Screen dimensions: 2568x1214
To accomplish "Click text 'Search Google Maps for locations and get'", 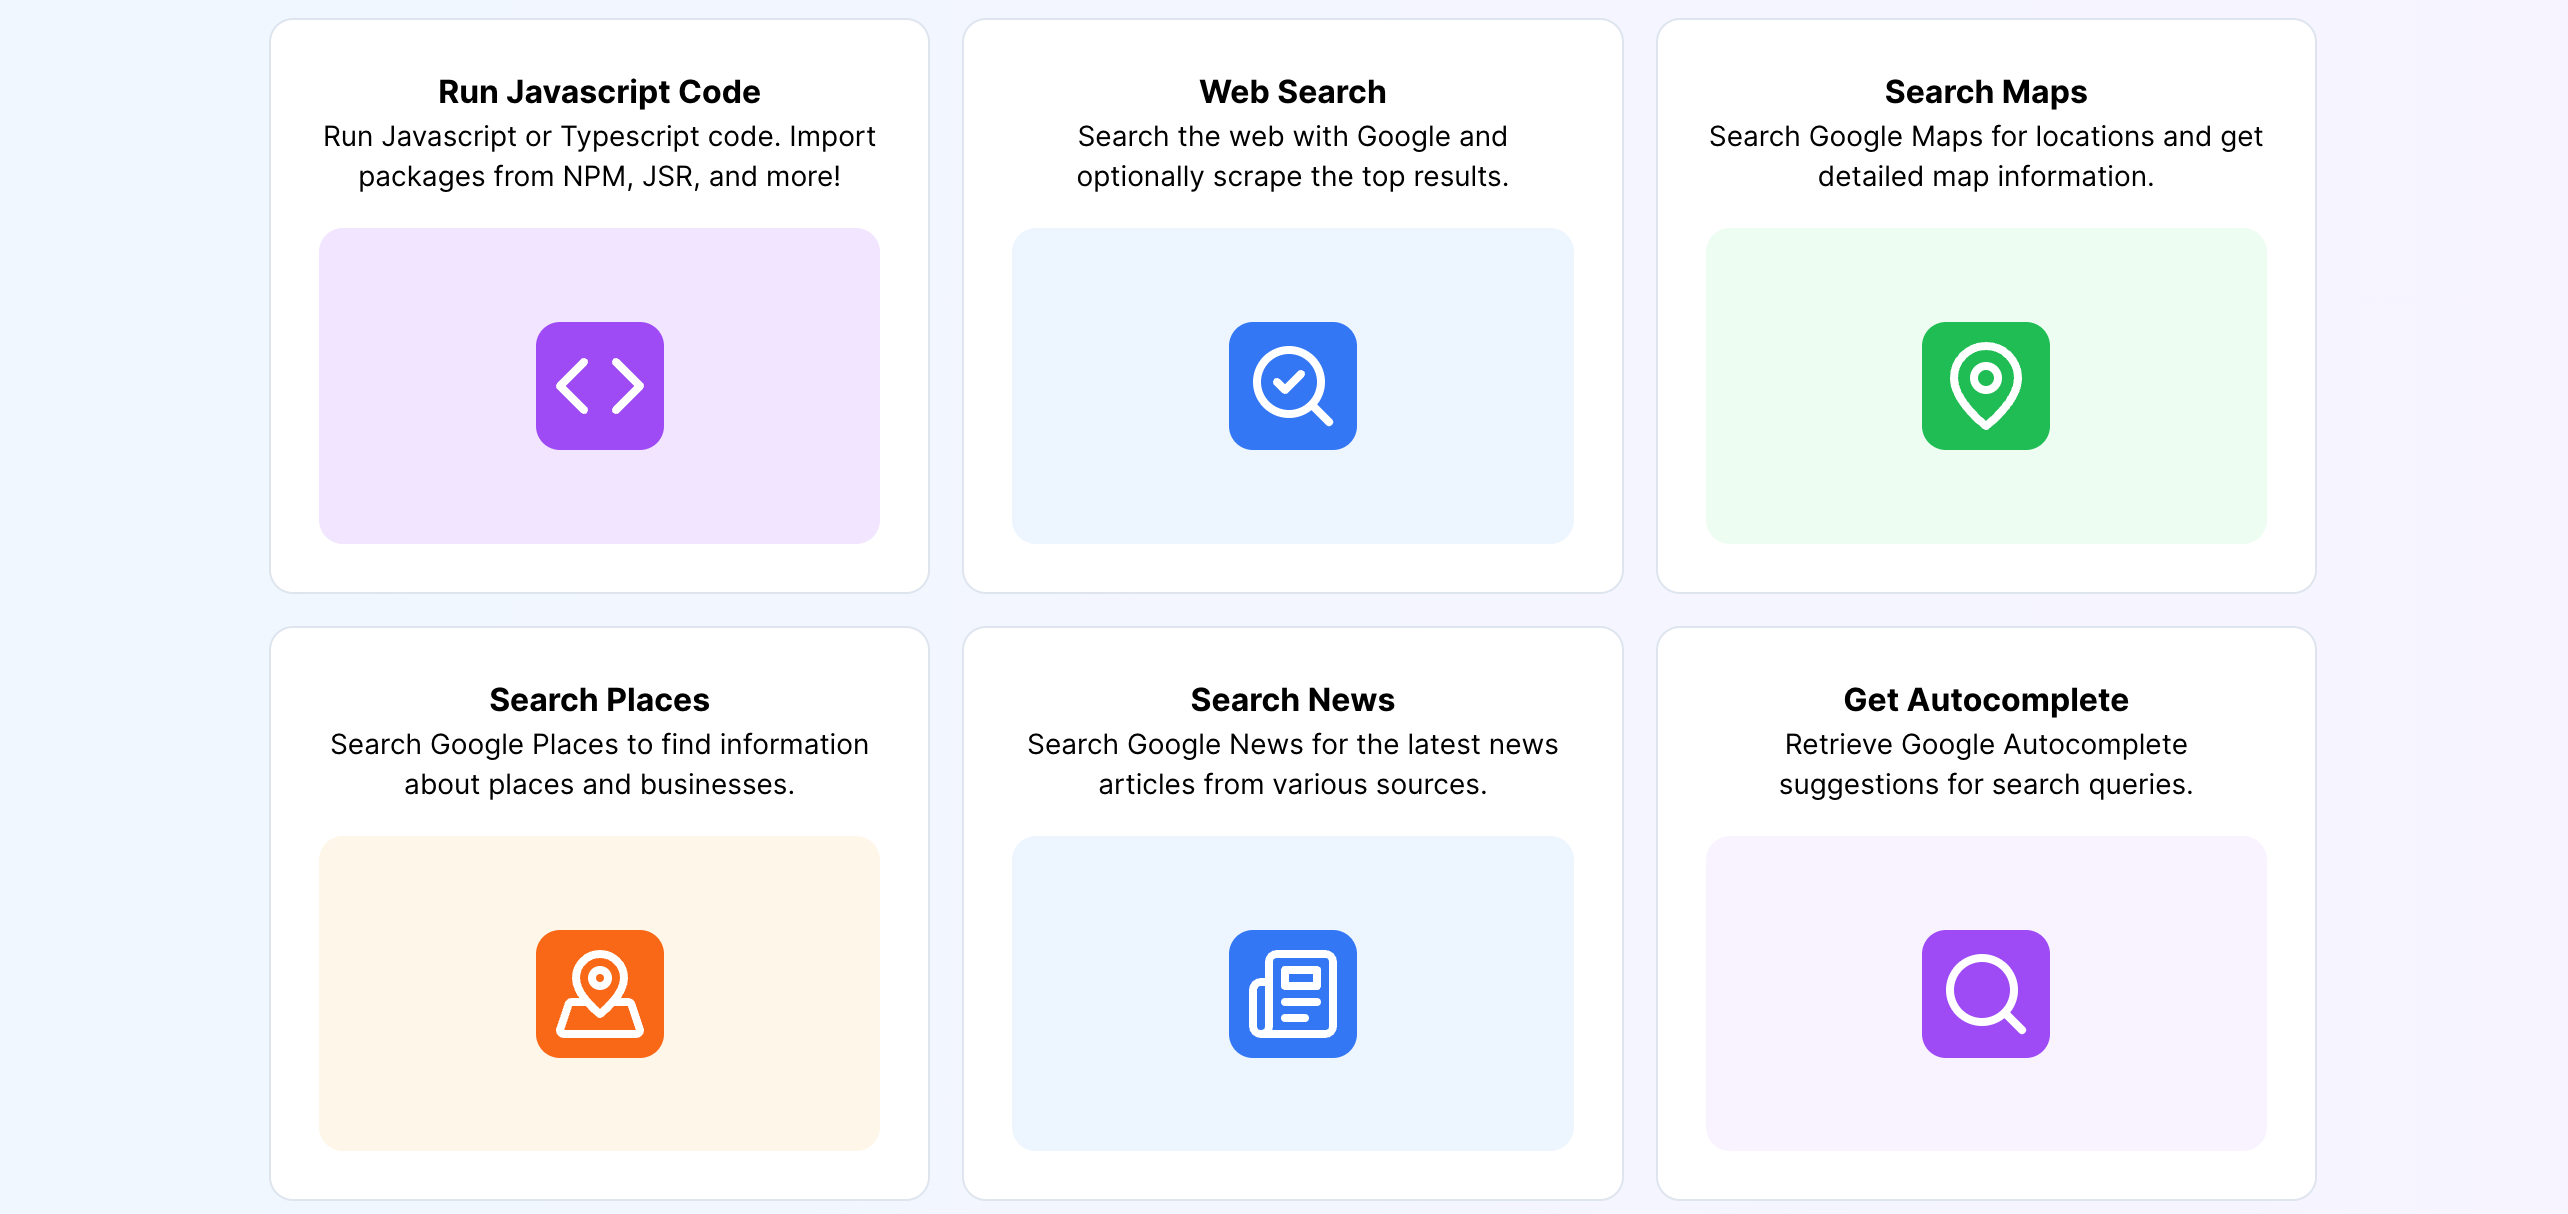I will [x=1986, y=136].
